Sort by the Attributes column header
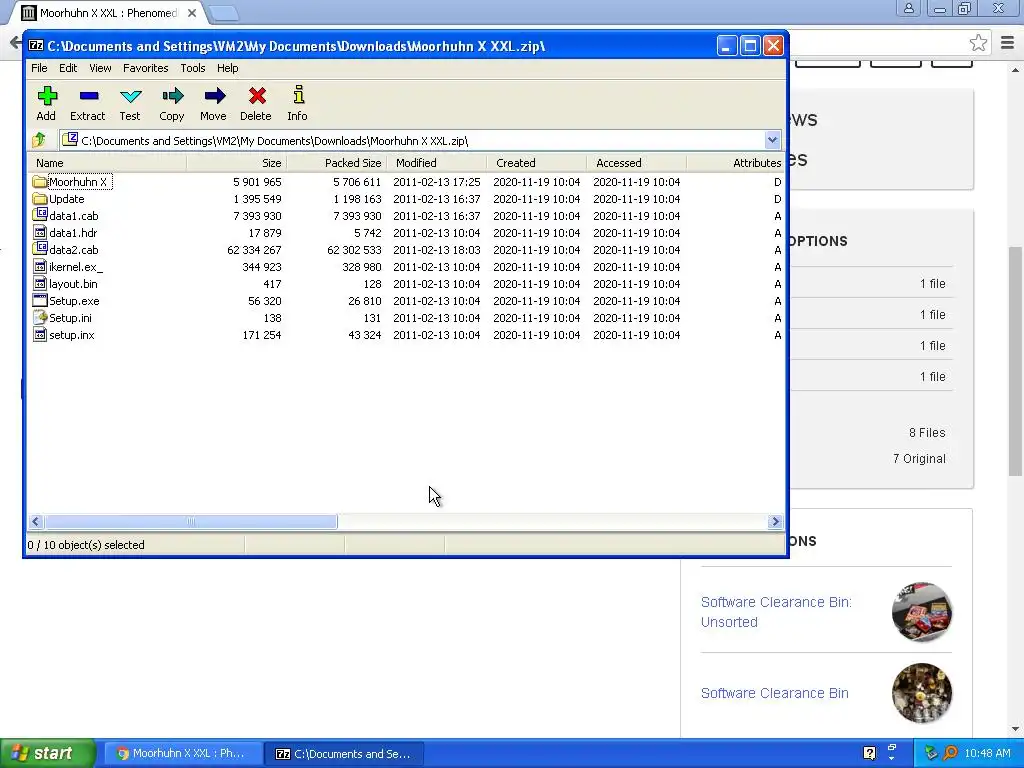The width and height of the screenshot is (1024, 768). coord(736,163)
